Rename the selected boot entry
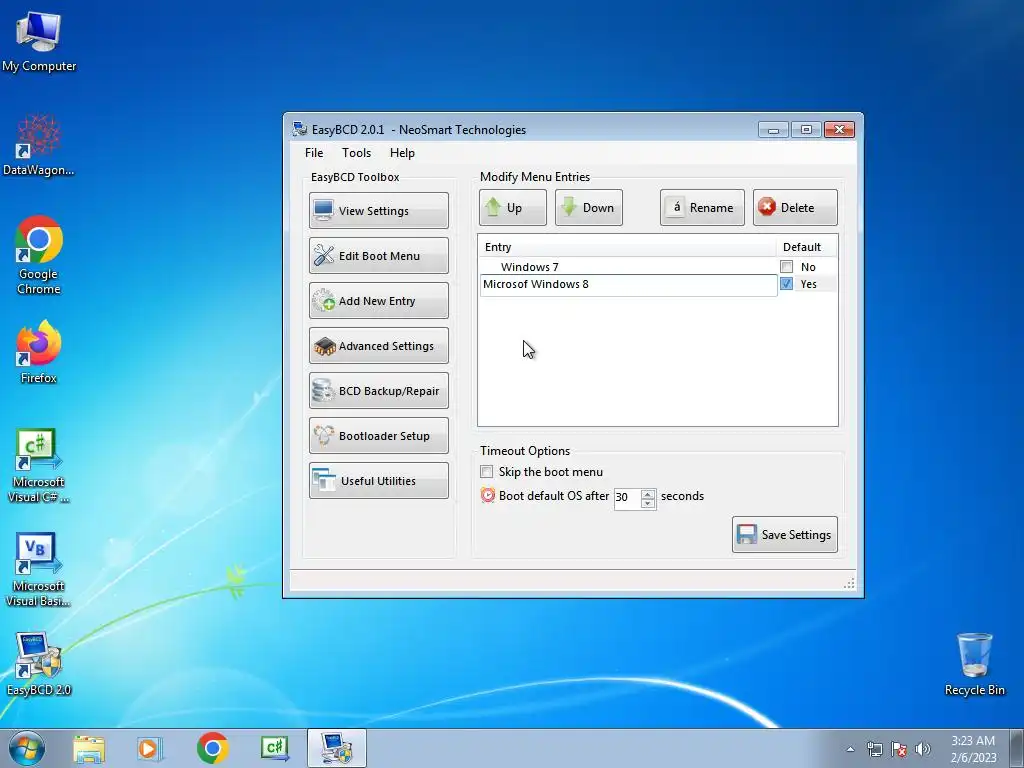1024x768 pixels. tap(702, 208)
